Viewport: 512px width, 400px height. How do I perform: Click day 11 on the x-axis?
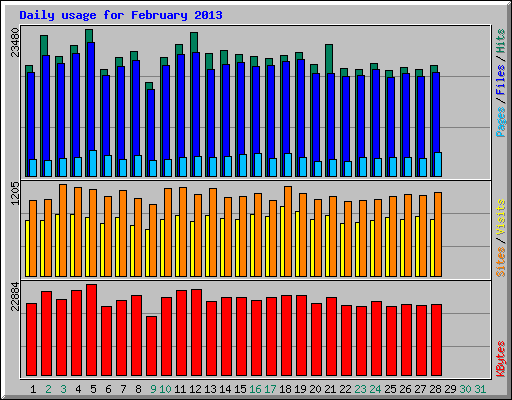coord(180,389)
